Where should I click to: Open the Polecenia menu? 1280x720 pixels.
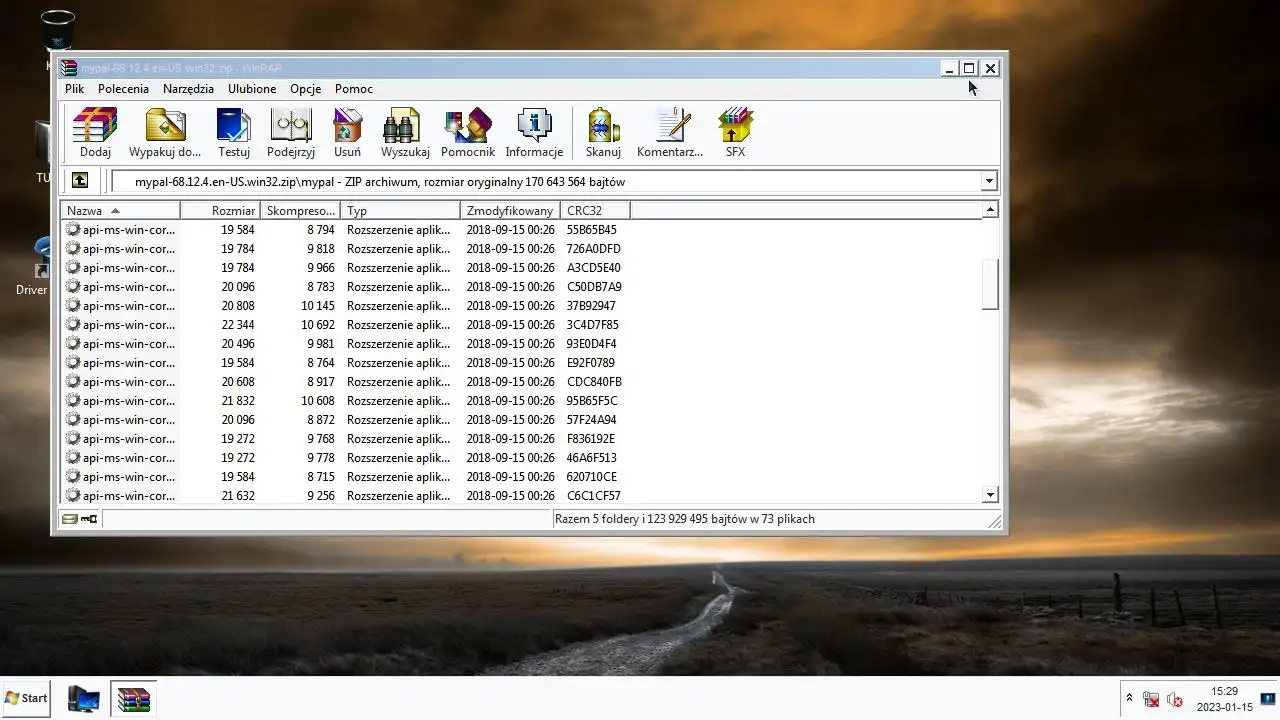(x=123, y=89)
